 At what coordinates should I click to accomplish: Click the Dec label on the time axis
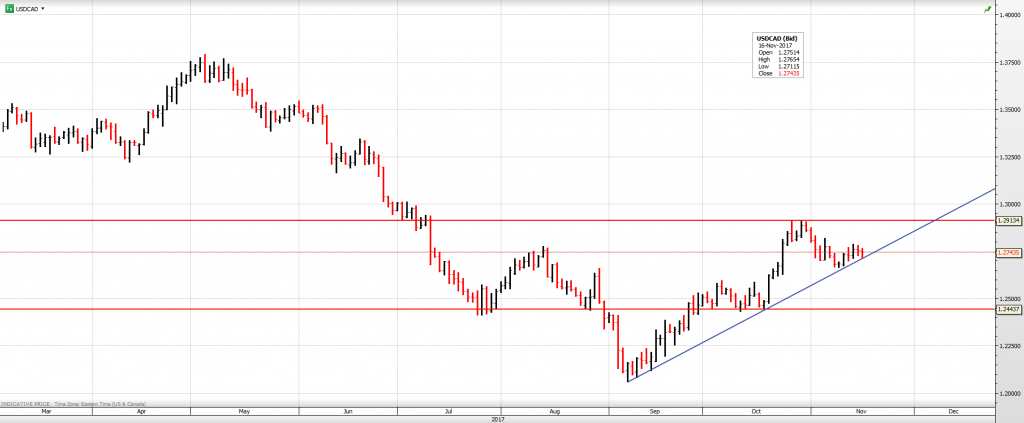point(952,411)
